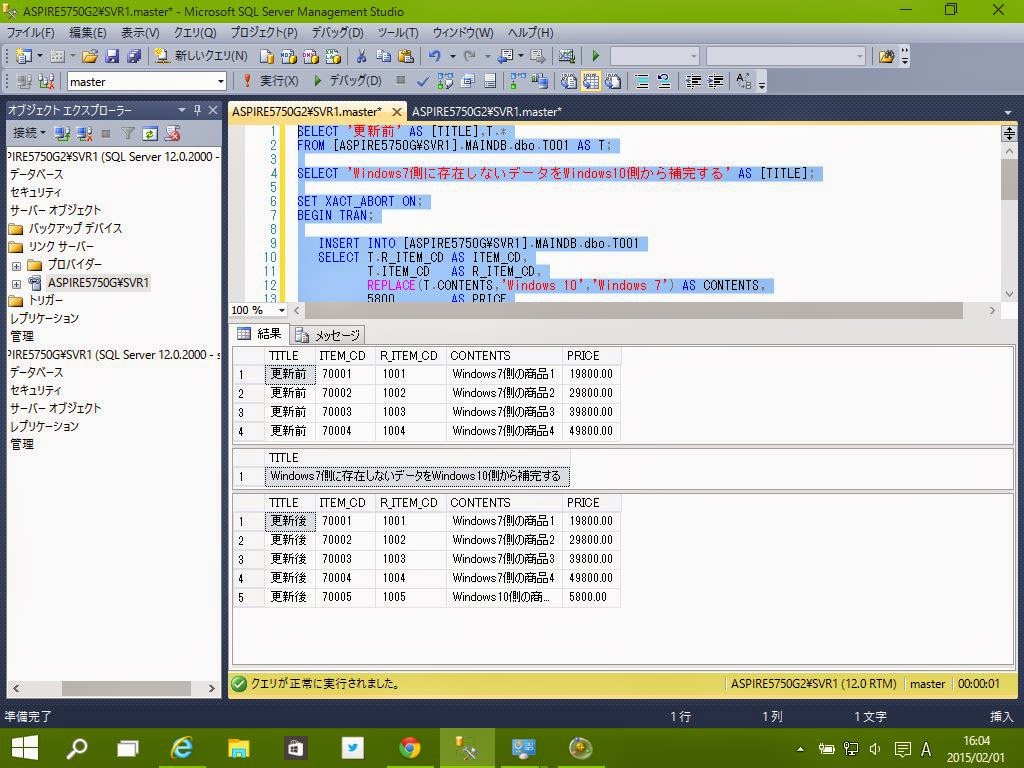Viewport: 1024px width, 768px height.
Task: Open the 100 % zoom dropdown
Action: click(282, 310)
